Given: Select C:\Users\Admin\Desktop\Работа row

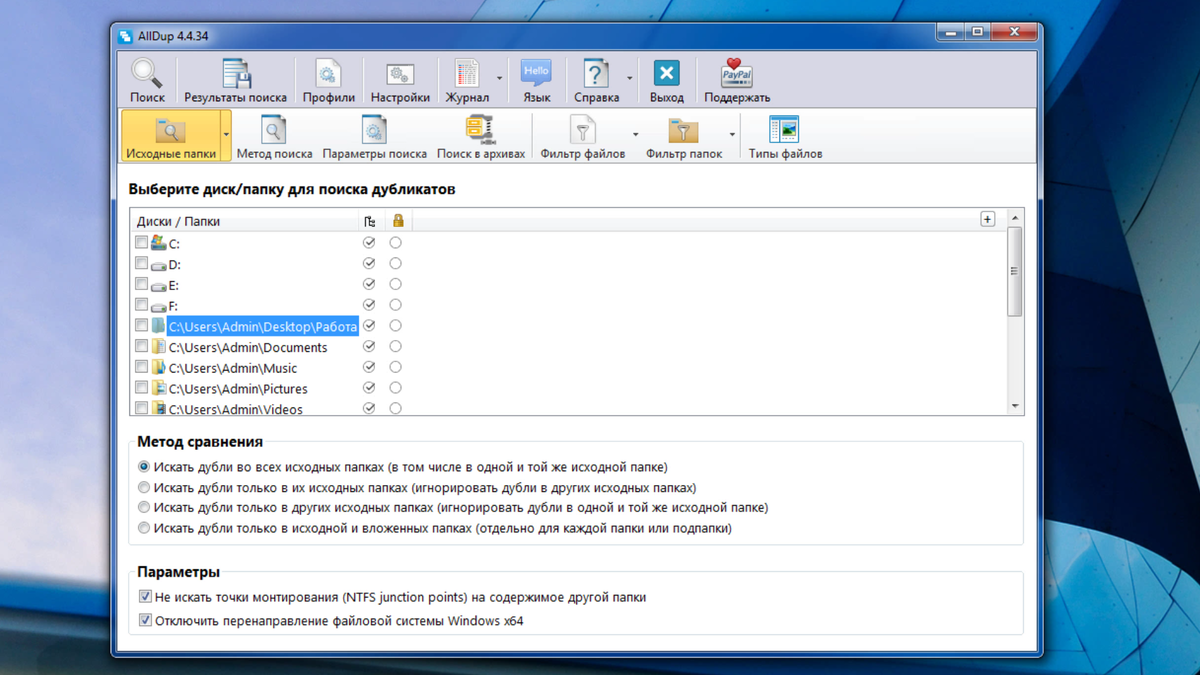Looking at the screenshot, I should (x=263, y=326).
